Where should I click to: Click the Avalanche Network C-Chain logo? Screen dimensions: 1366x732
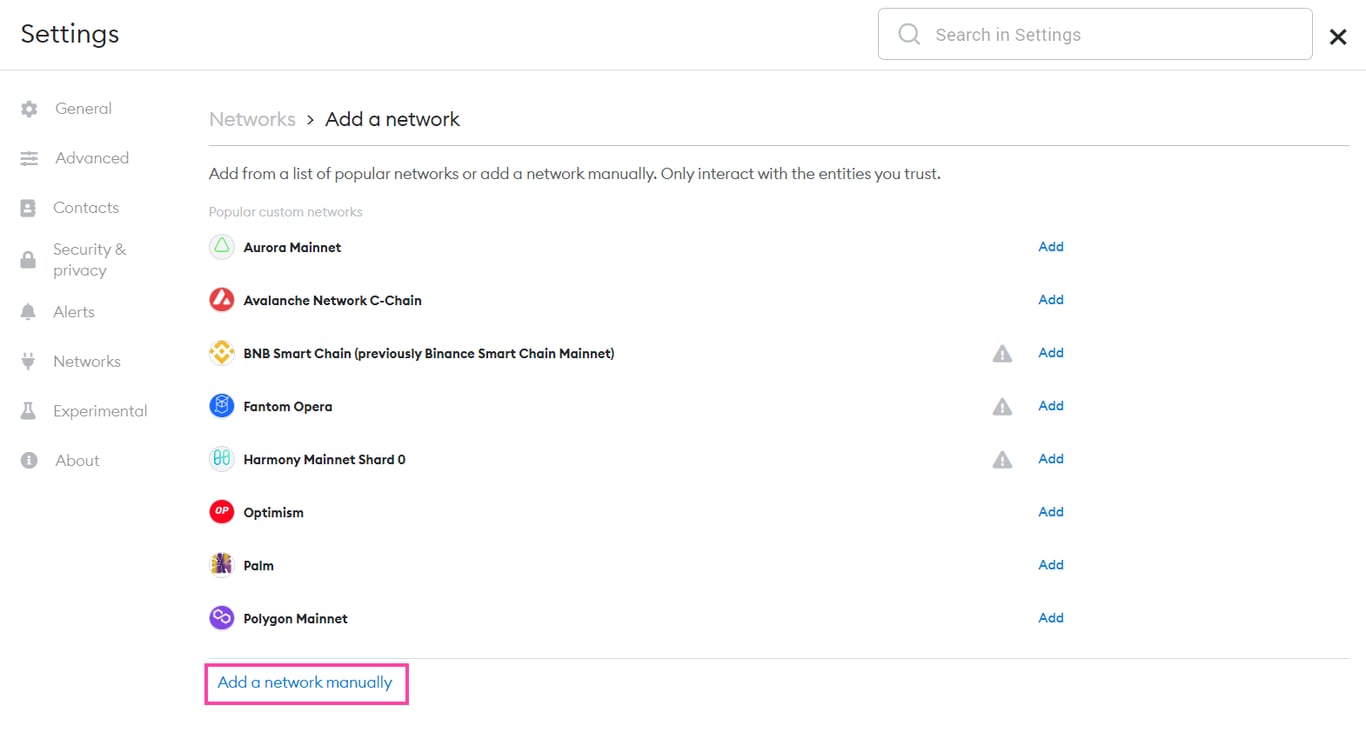221,299
